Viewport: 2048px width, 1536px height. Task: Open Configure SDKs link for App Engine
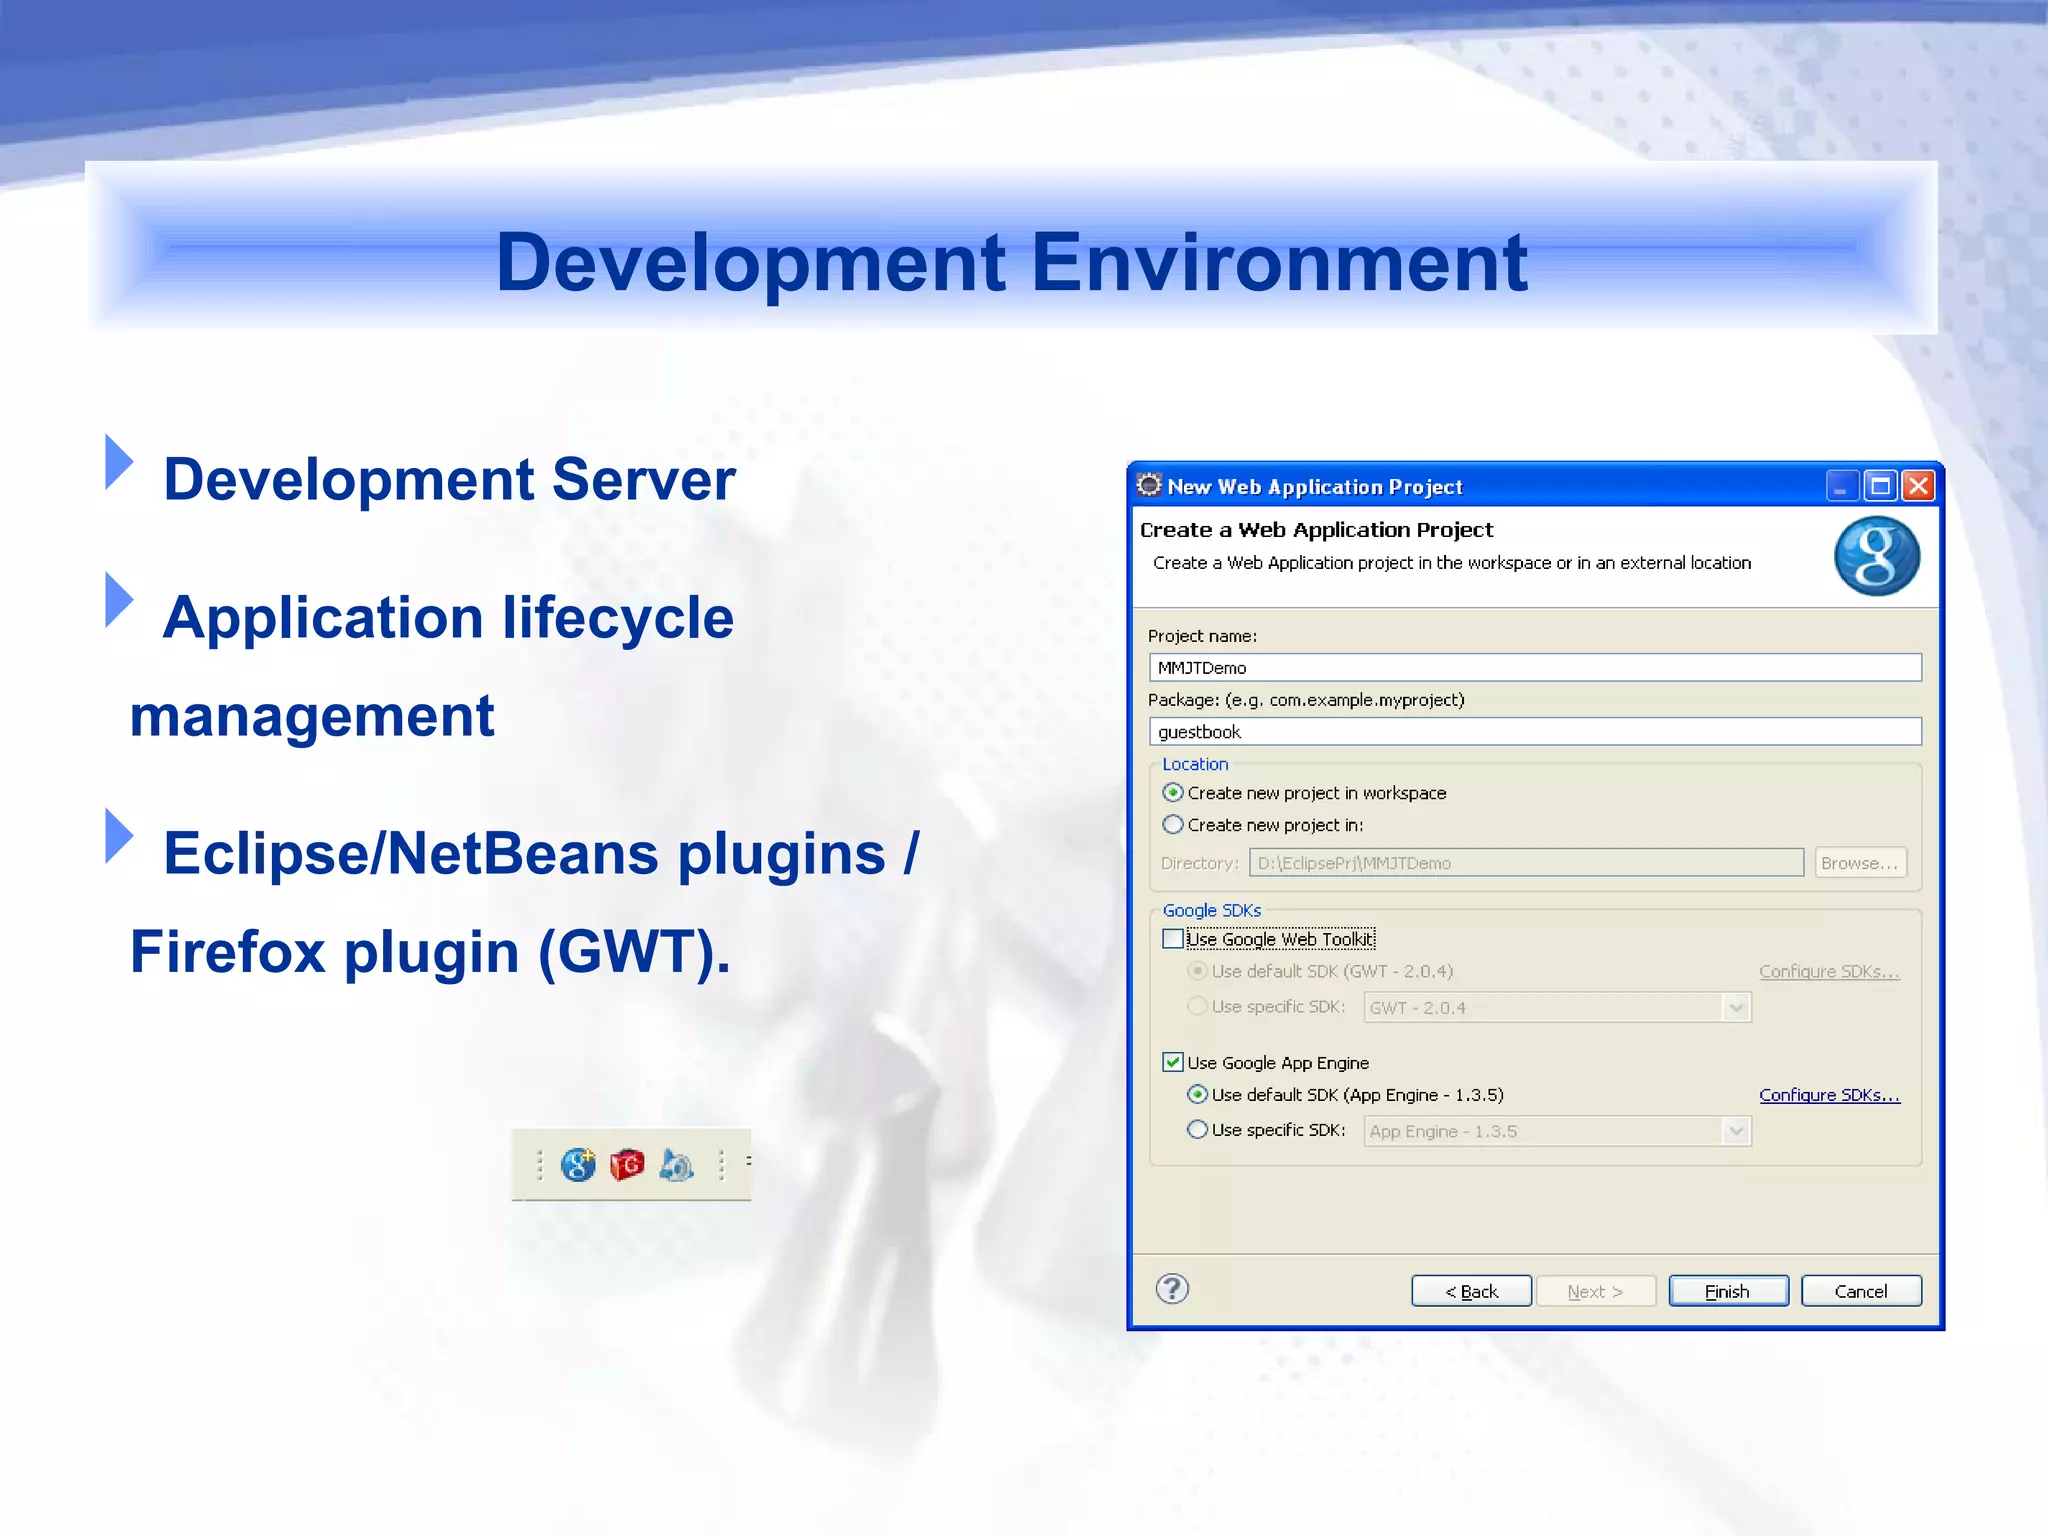click(x=1829, y=1095)
